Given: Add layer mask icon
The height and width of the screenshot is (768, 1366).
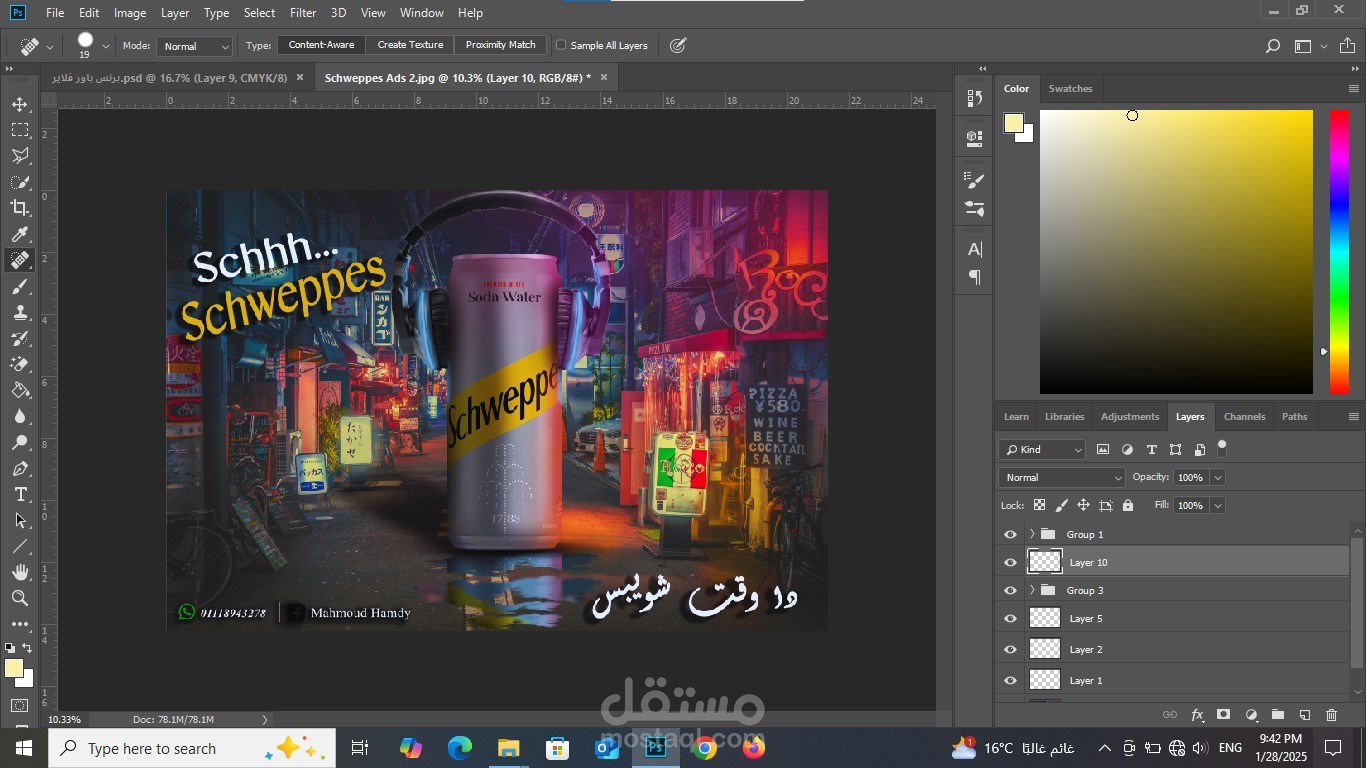Looking at the screenshot, I should [x=1223, y=715].
